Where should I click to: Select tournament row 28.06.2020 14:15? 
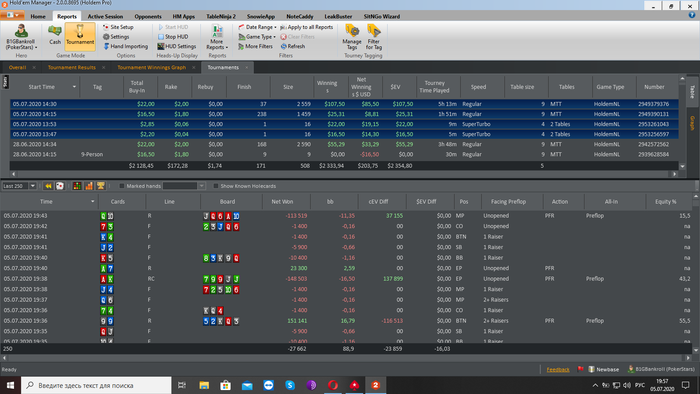[344, 154]
